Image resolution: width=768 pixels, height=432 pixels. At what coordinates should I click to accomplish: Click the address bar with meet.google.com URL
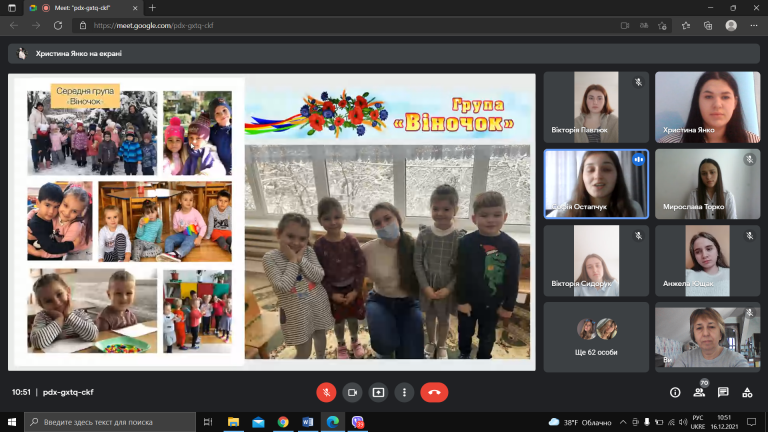[343, 25]
